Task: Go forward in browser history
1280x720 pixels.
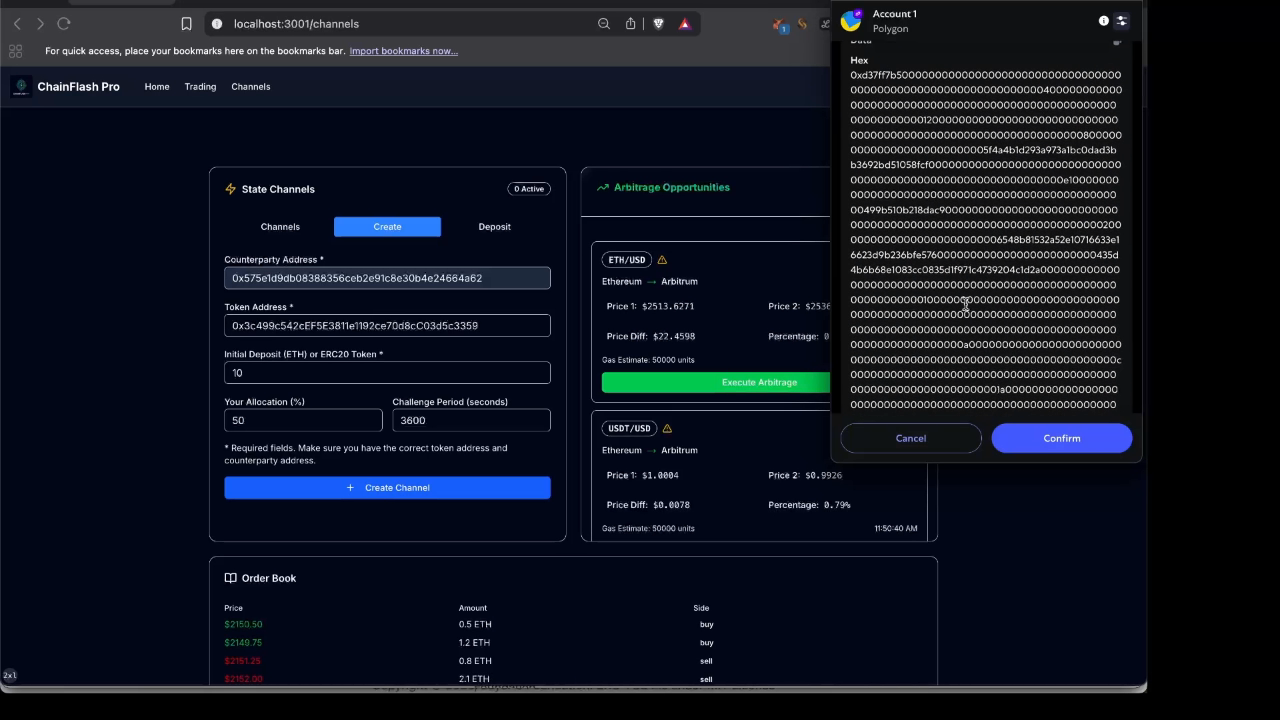Action: tap(40, 23)
